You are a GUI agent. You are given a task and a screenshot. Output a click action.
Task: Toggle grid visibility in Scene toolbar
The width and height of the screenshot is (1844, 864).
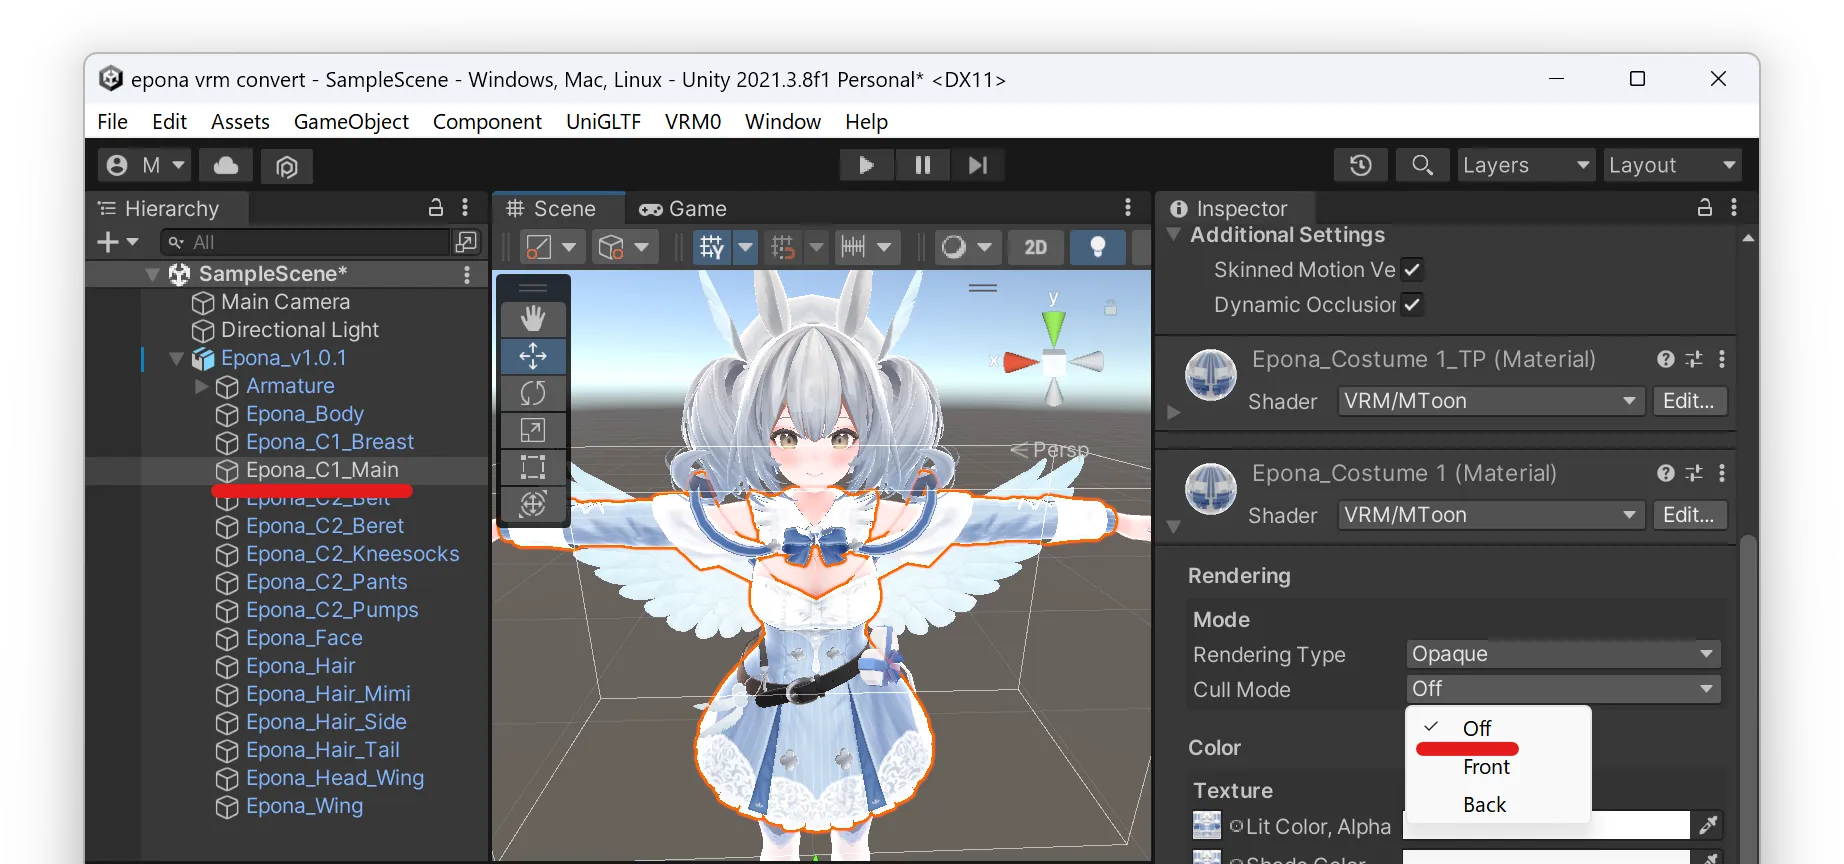coord(711,247)
